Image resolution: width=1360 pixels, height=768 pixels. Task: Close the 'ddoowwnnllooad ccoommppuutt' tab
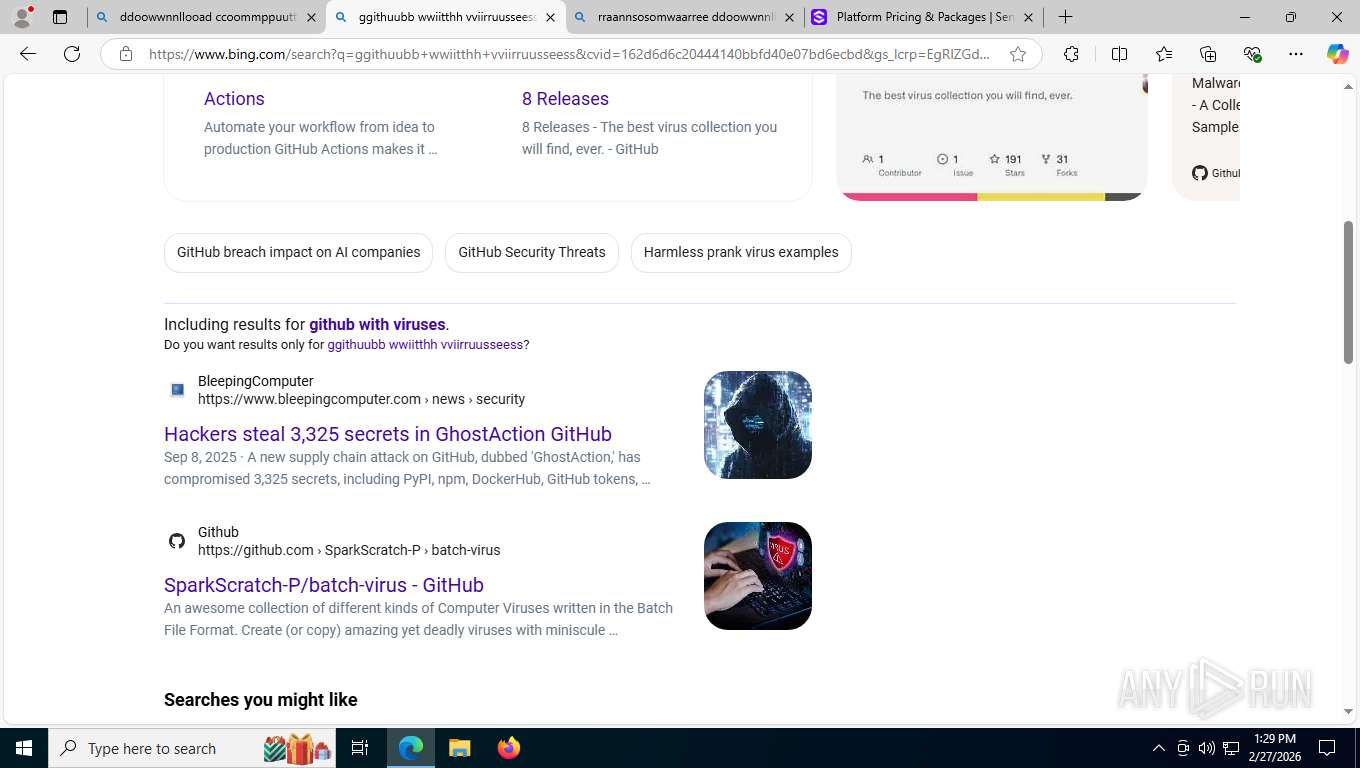(311, 17)
